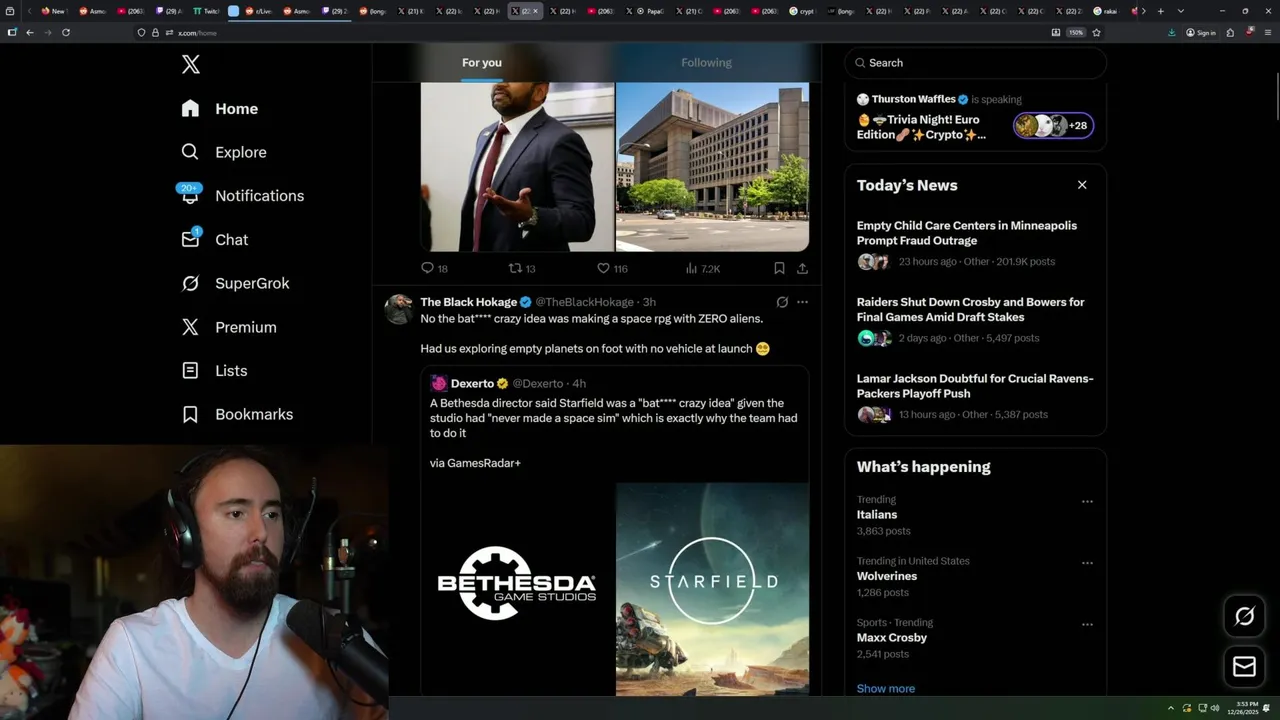This screenshot has width=1280, height=720.
Task: Open Premium in the sidebar
Action: coord(229,327)
